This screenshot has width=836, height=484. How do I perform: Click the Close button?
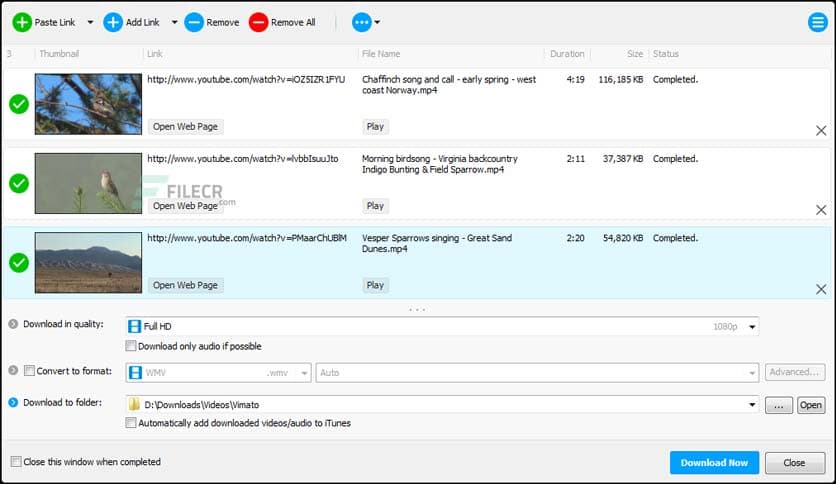tap(794, 463)
